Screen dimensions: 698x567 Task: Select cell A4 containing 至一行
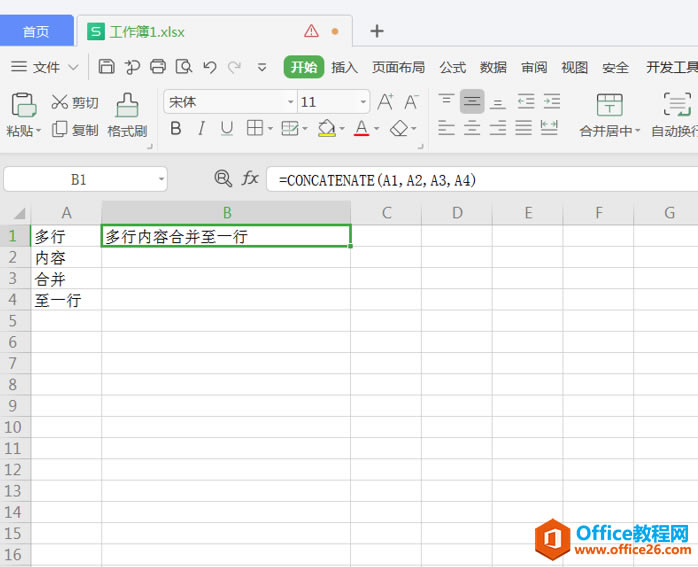pyautogui.click(x=66, y=300)
